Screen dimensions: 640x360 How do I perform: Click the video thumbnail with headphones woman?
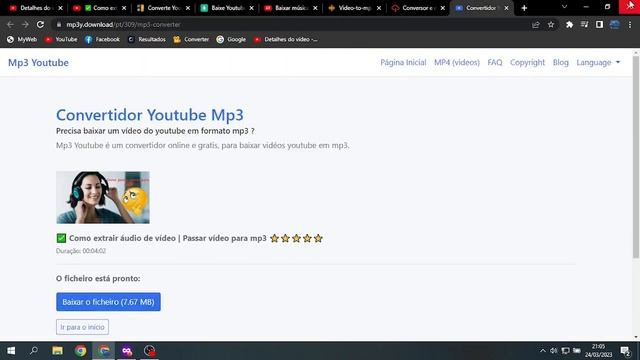coord(103,197)
